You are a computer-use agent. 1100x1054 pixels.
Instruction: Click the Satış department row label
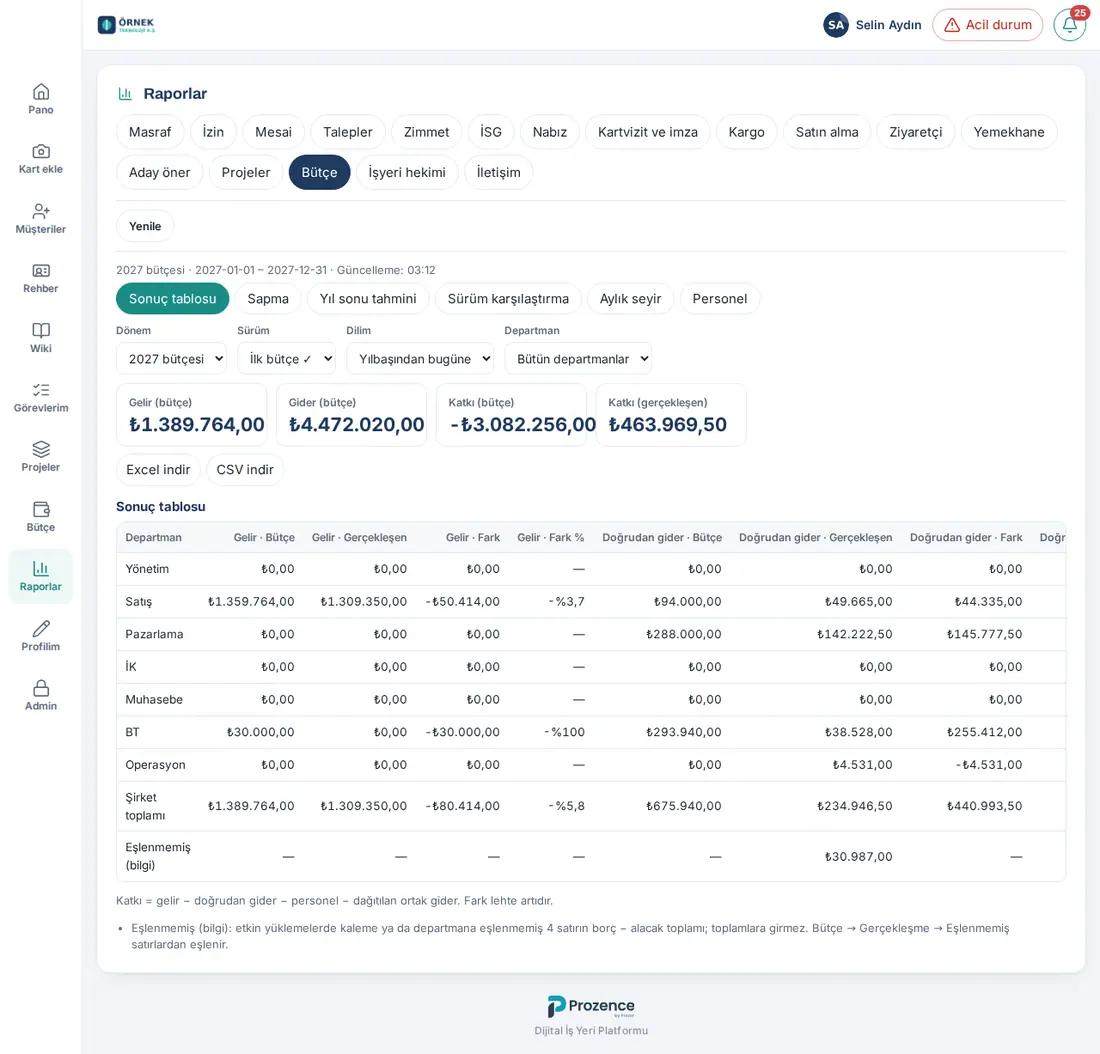pos(139,602)
